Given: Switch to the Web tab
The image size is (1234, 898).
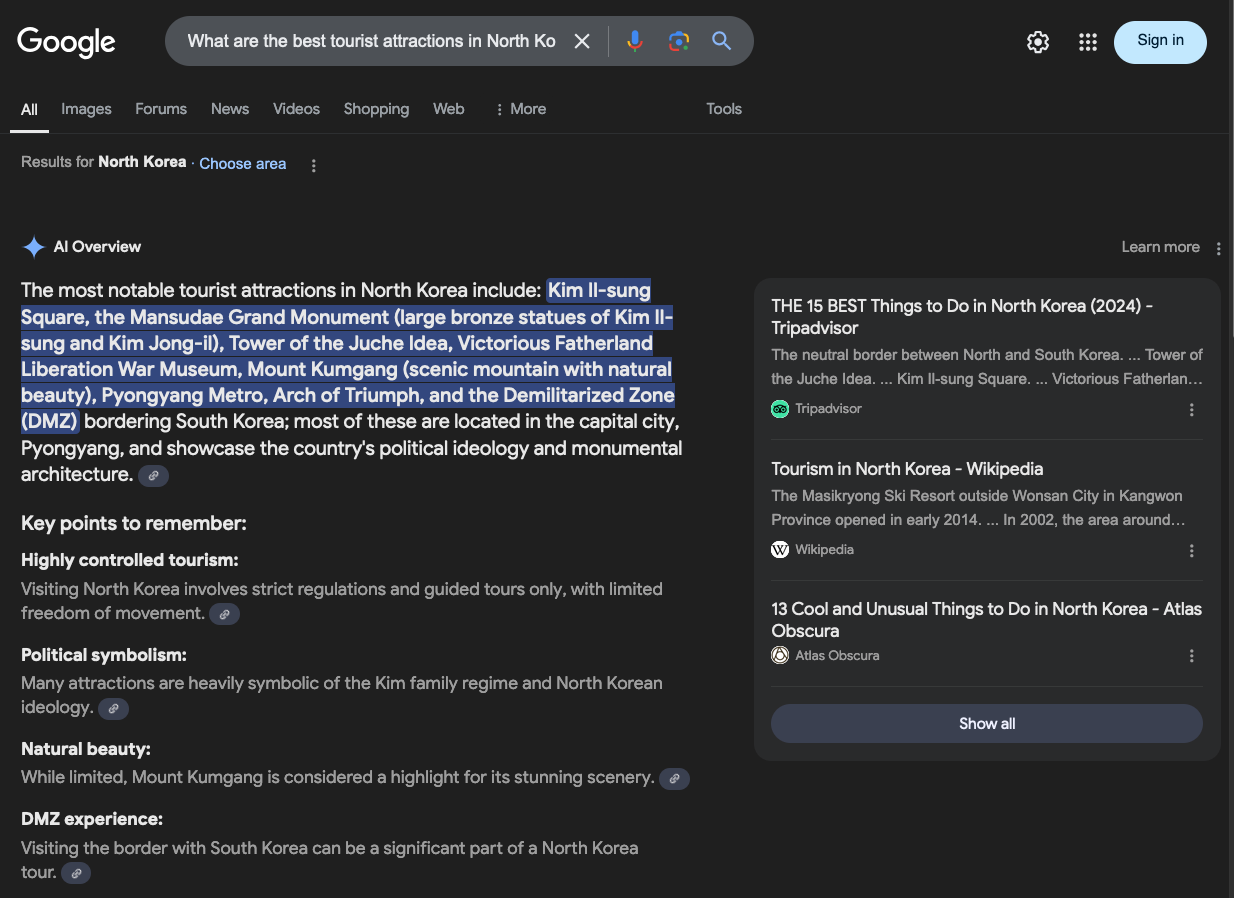Looking at the screenshot, I should coord(449,109).
